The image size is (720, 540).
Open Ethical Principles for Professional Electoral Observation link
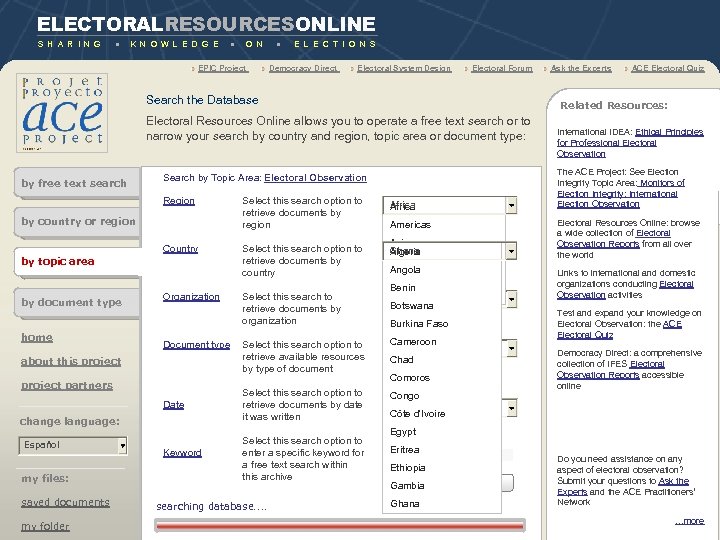[630, 143]
